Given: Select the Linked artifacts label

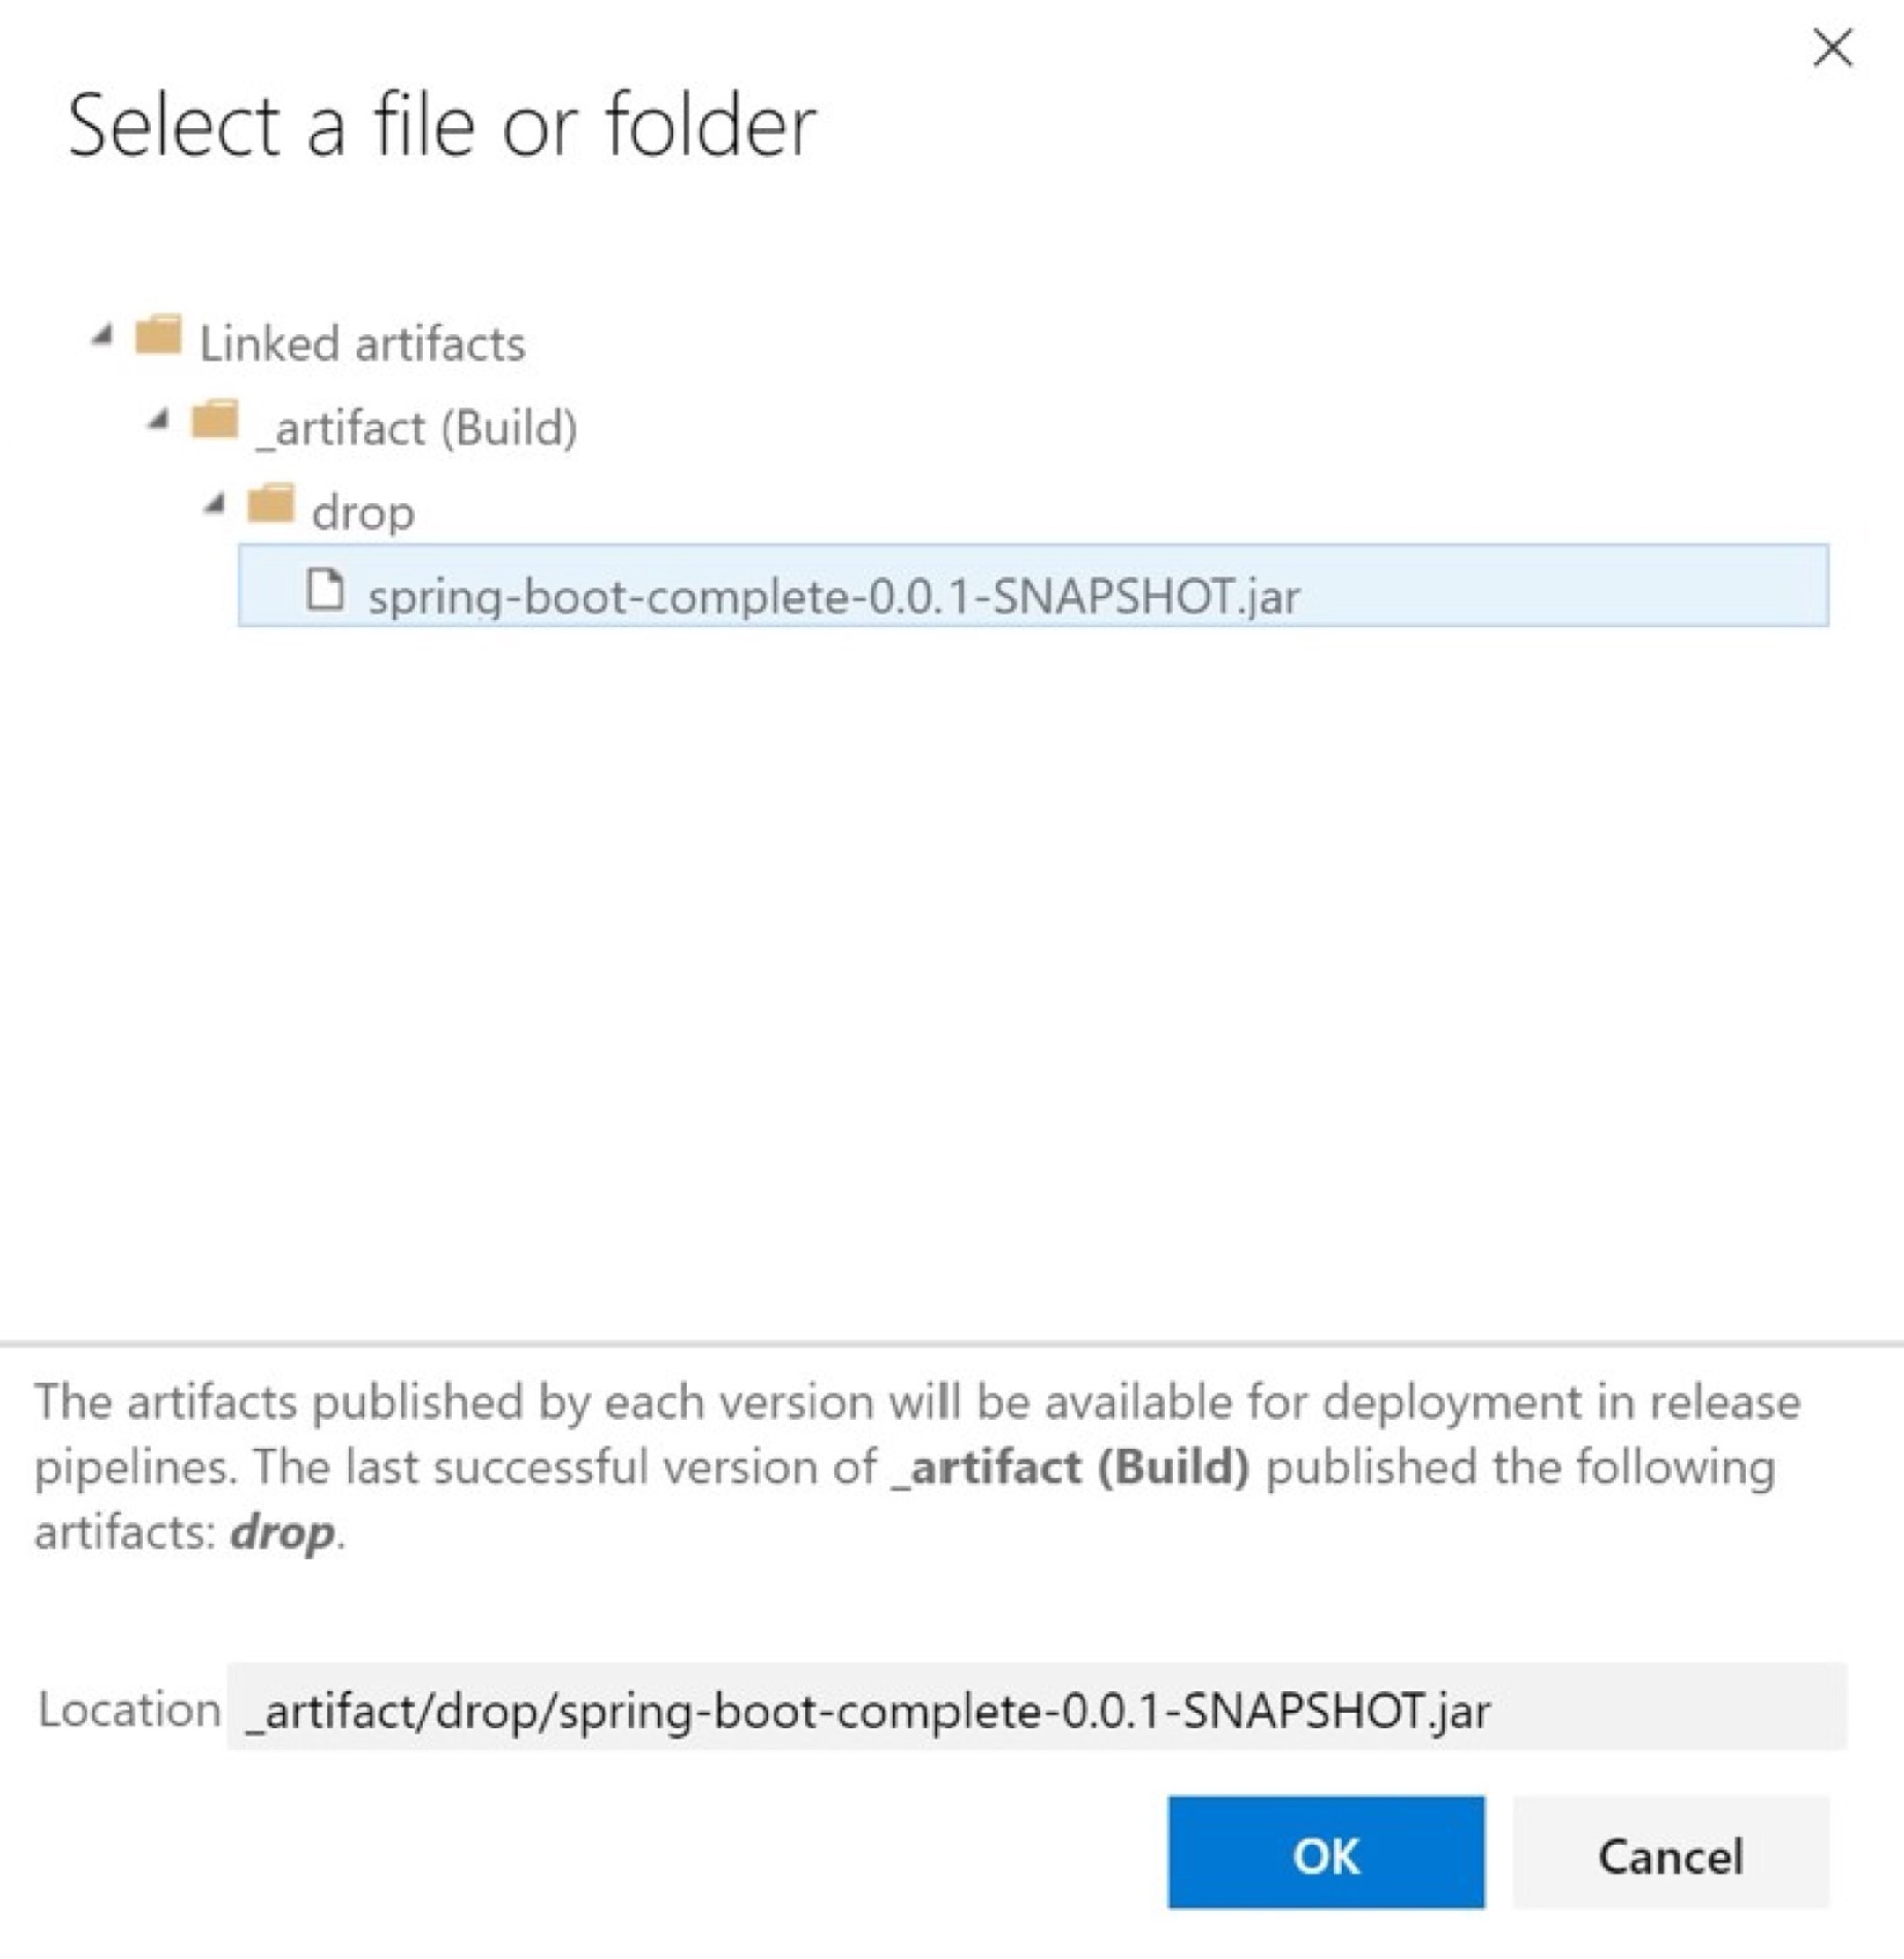Looking at the screenshot, I should 362,344.
